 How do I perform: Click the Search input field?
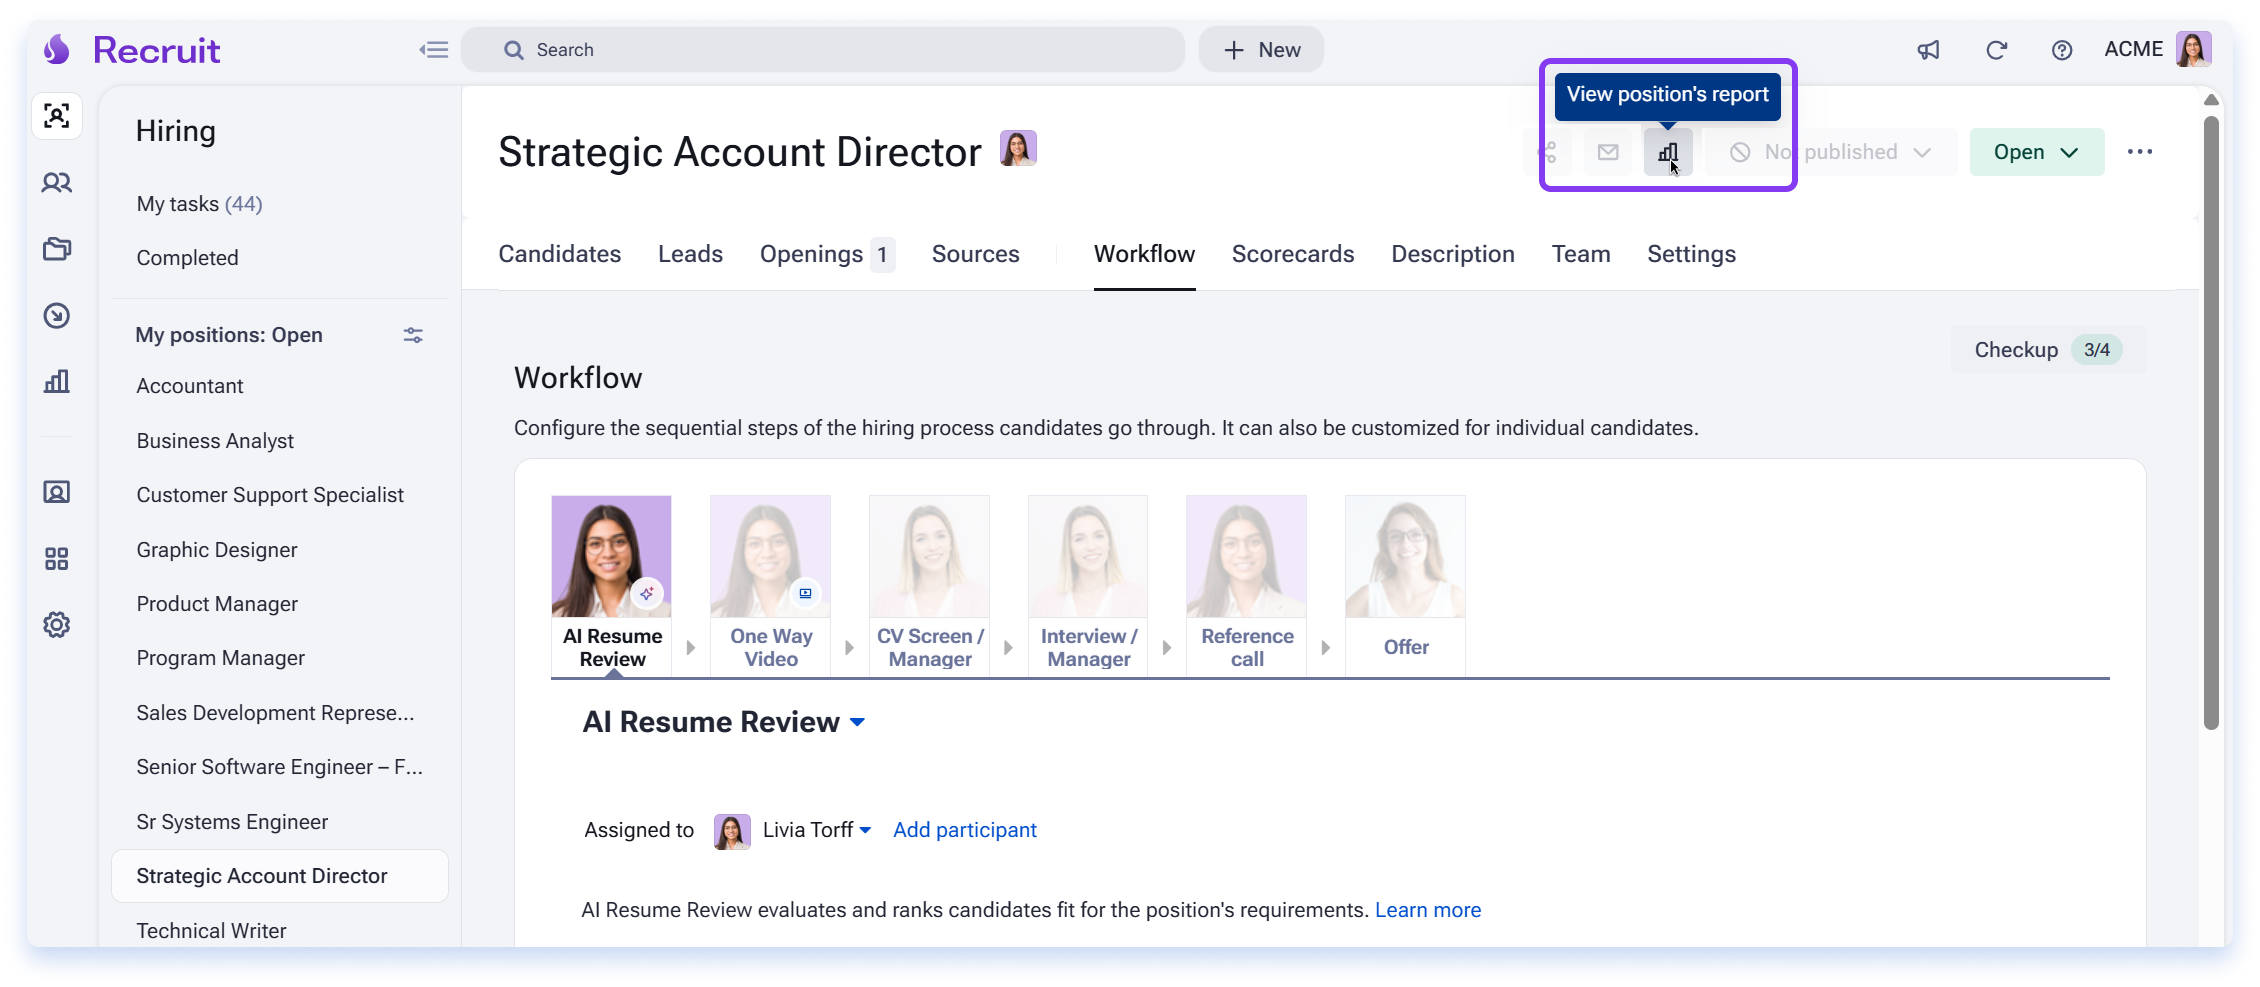(823, 50)
